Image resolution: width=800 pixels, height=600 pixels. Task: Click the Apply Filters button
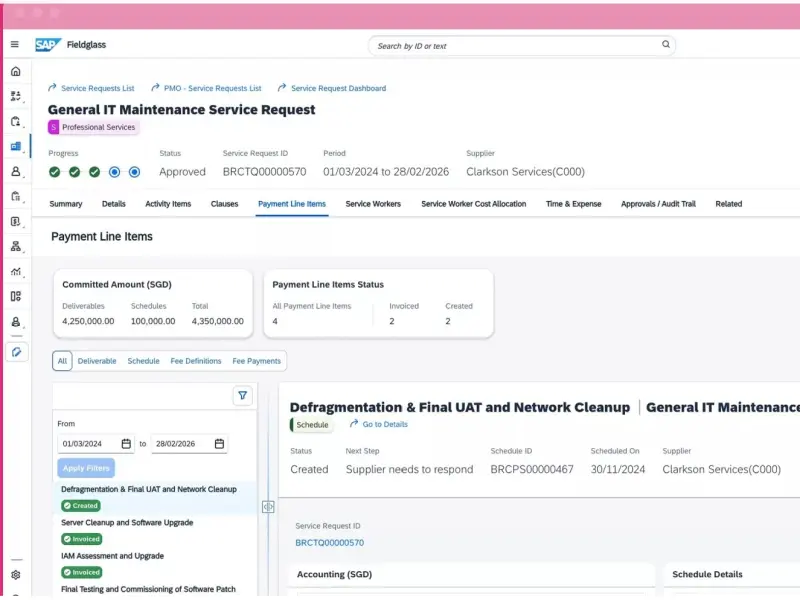coord(86,468)
